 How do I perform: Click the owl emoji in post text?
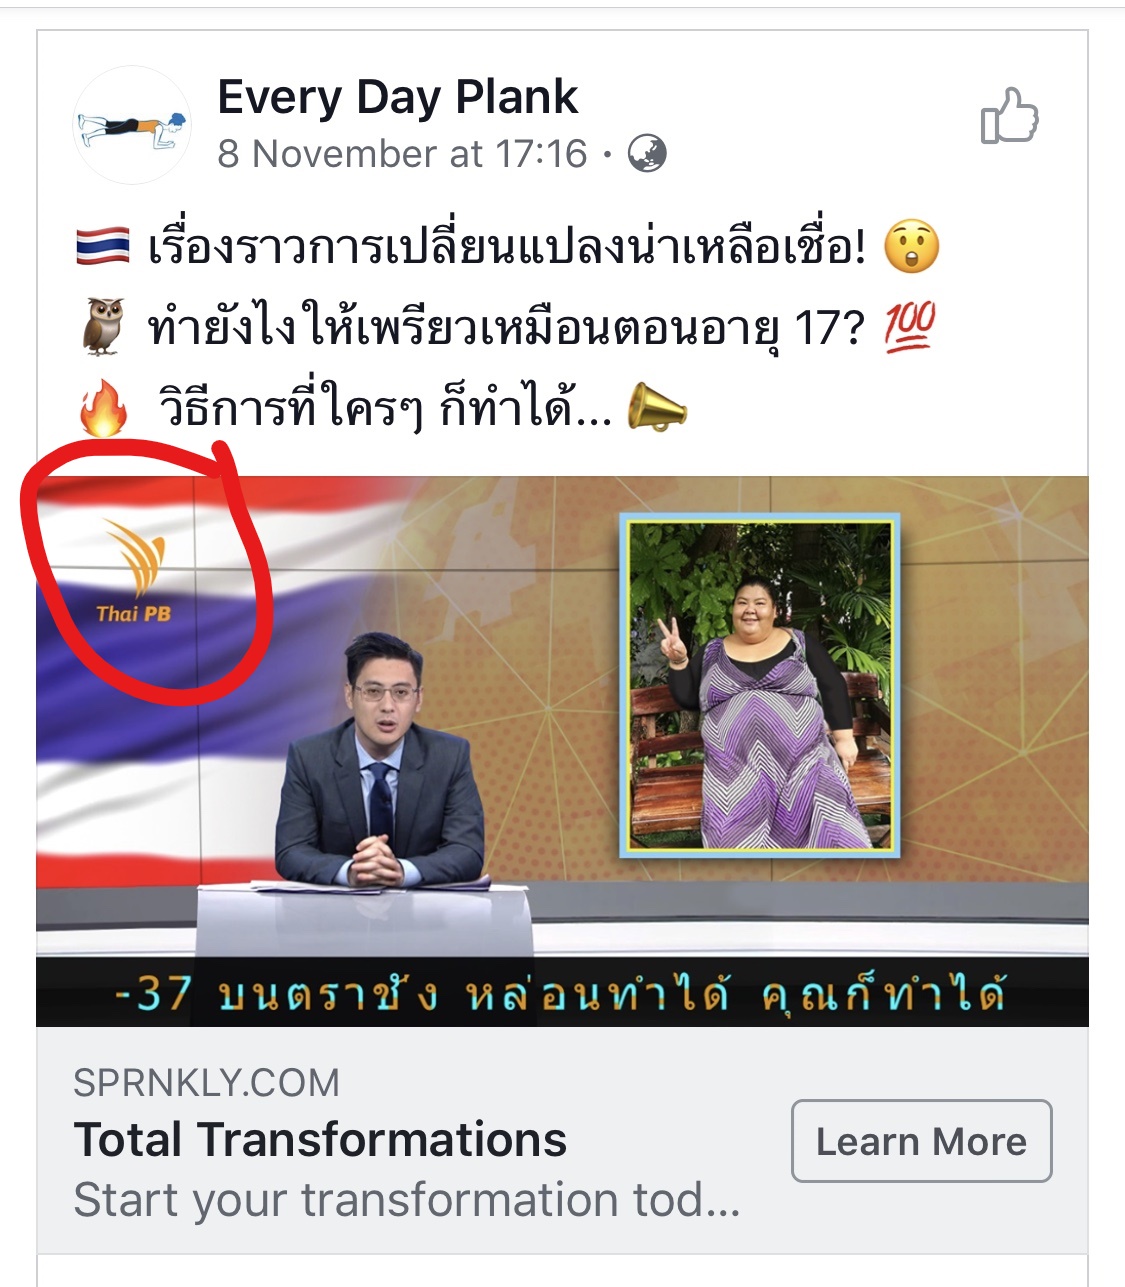coord(103,326)
